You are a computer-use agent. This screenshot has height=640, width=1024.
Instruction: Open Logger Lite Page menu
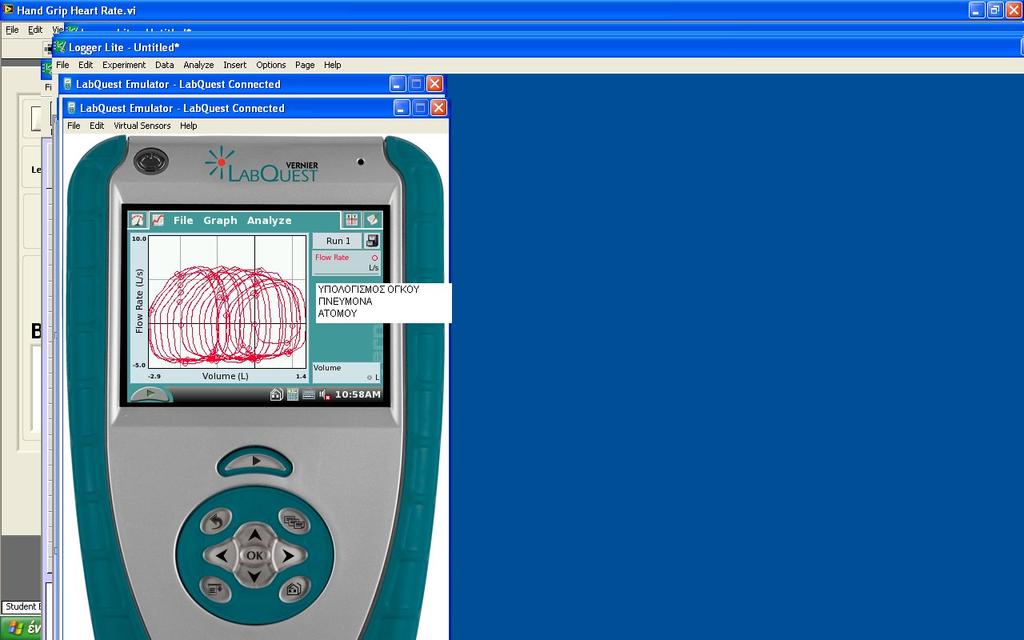pyautogui.click(x=305, y=65)
